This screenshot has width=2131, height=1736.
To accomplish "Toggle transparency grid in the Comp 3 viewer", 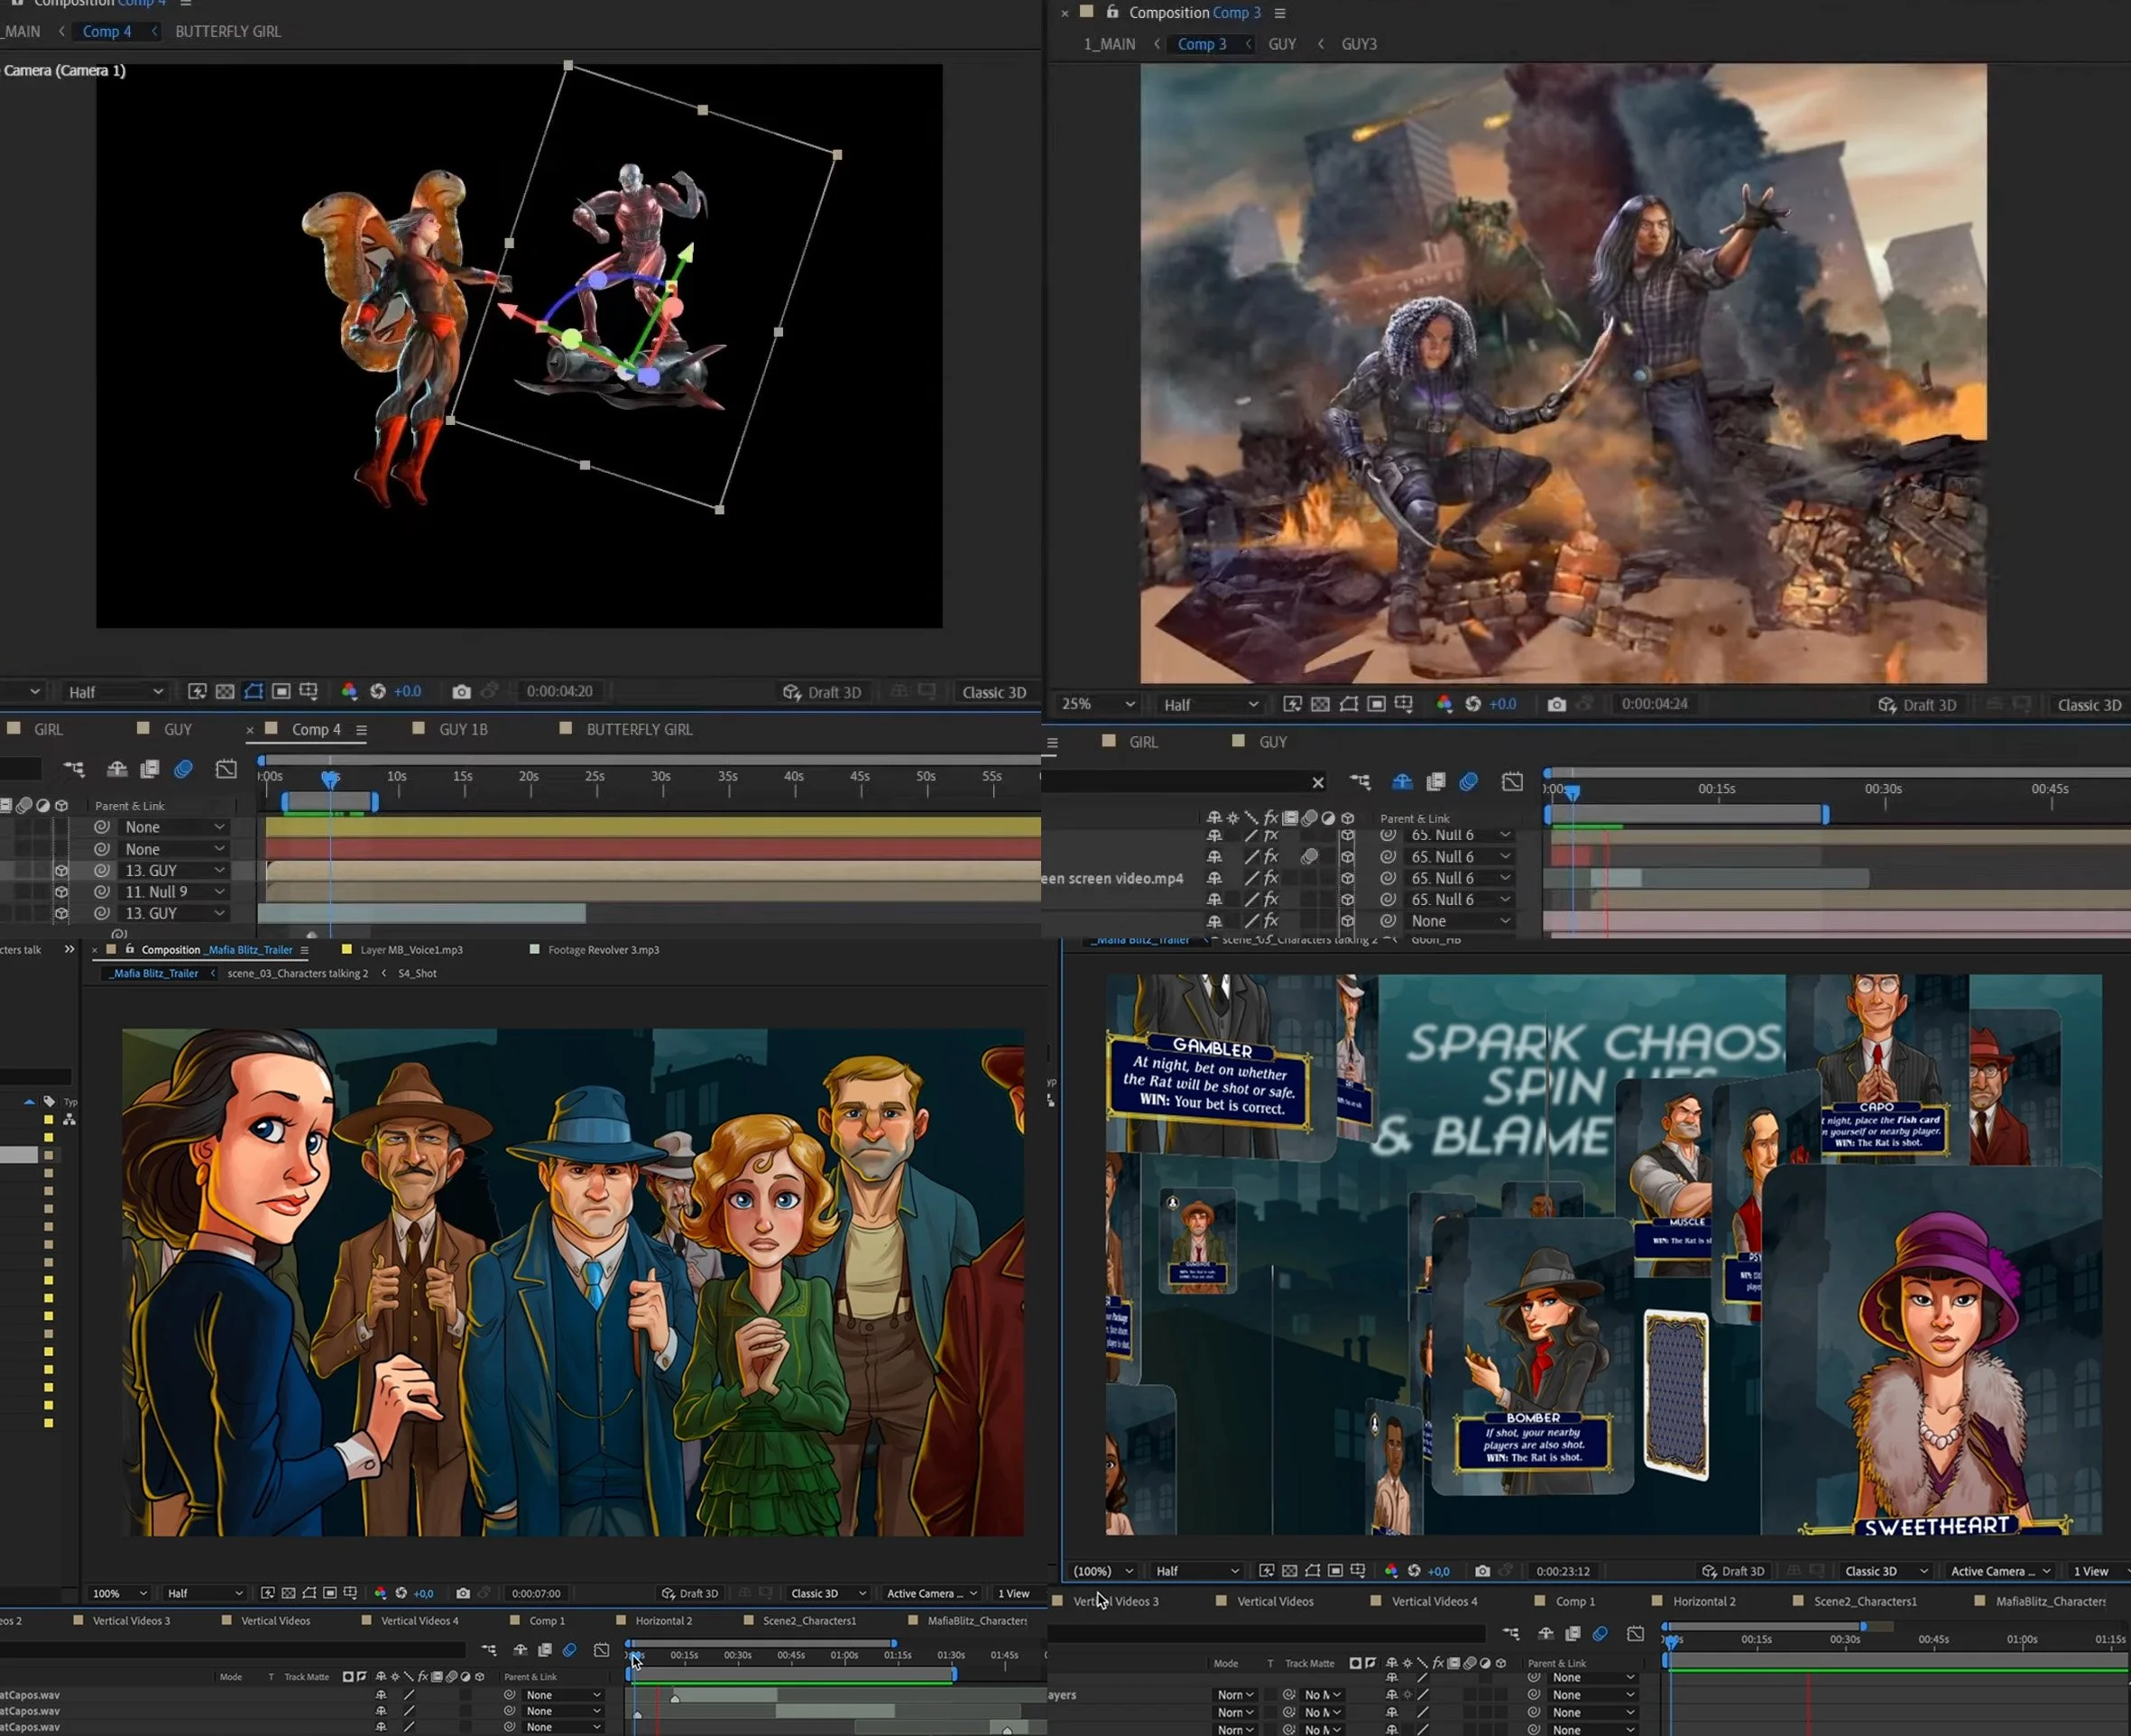I will click(1320, 705).
